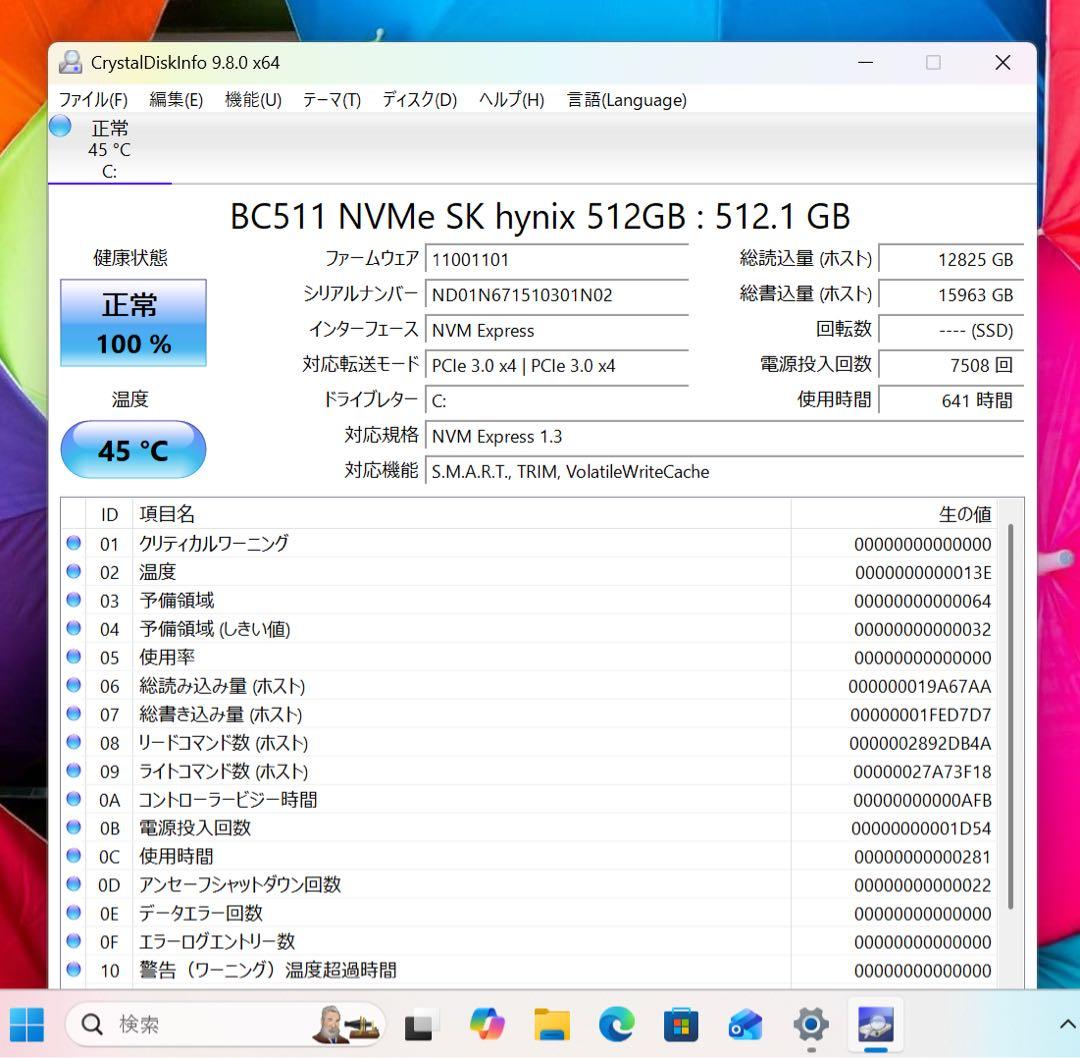Click the interface field NVM Express
The image size is (1080, 1058).
coord(557,331)
